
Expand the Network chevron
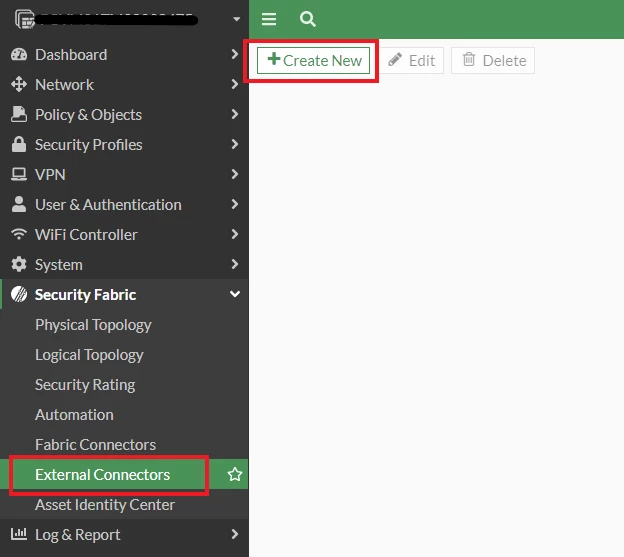[x=235, y=84]
